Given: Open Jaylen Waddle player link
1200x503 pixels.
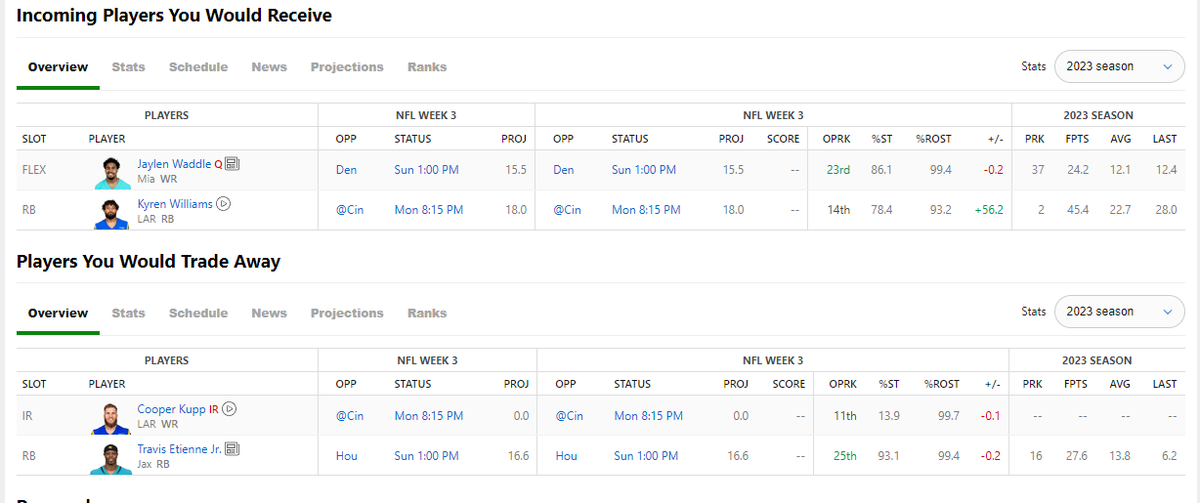Looking at the screenshot, I should click(175, 164).
